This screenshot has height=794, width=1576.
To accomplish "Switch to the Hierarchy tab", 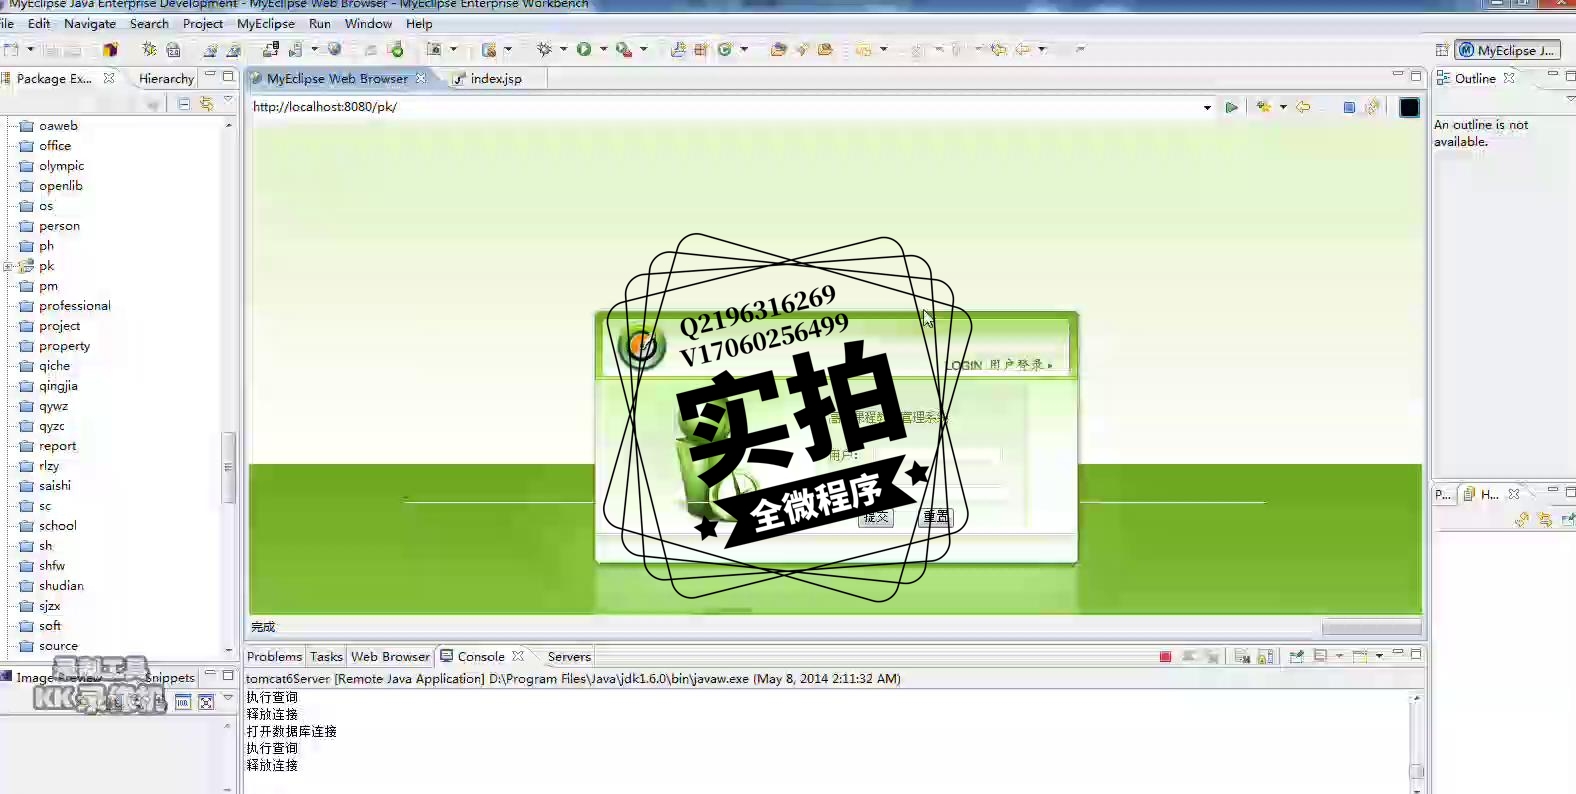I will 166,78.
